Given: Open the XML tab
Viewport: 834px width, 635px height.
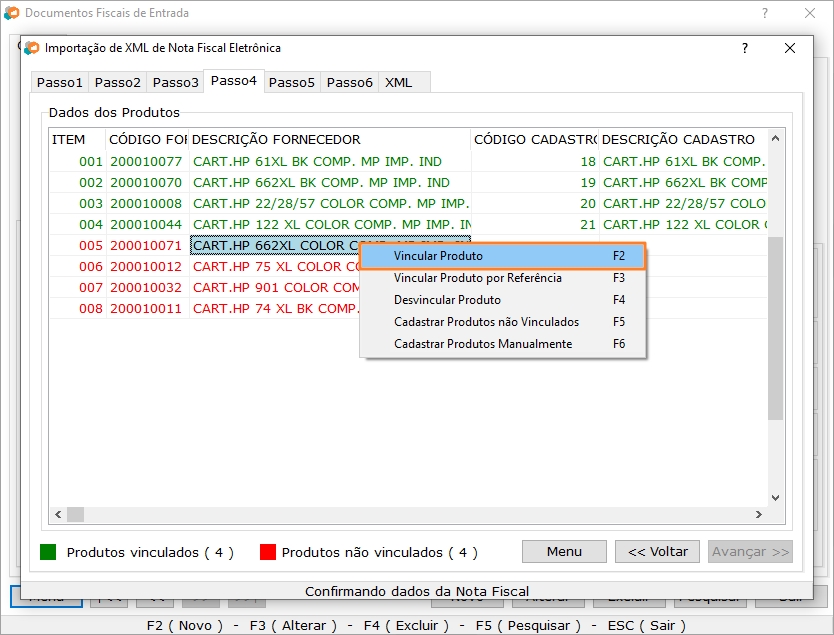Looking at the screenshot, I should (x=399, y=82).
